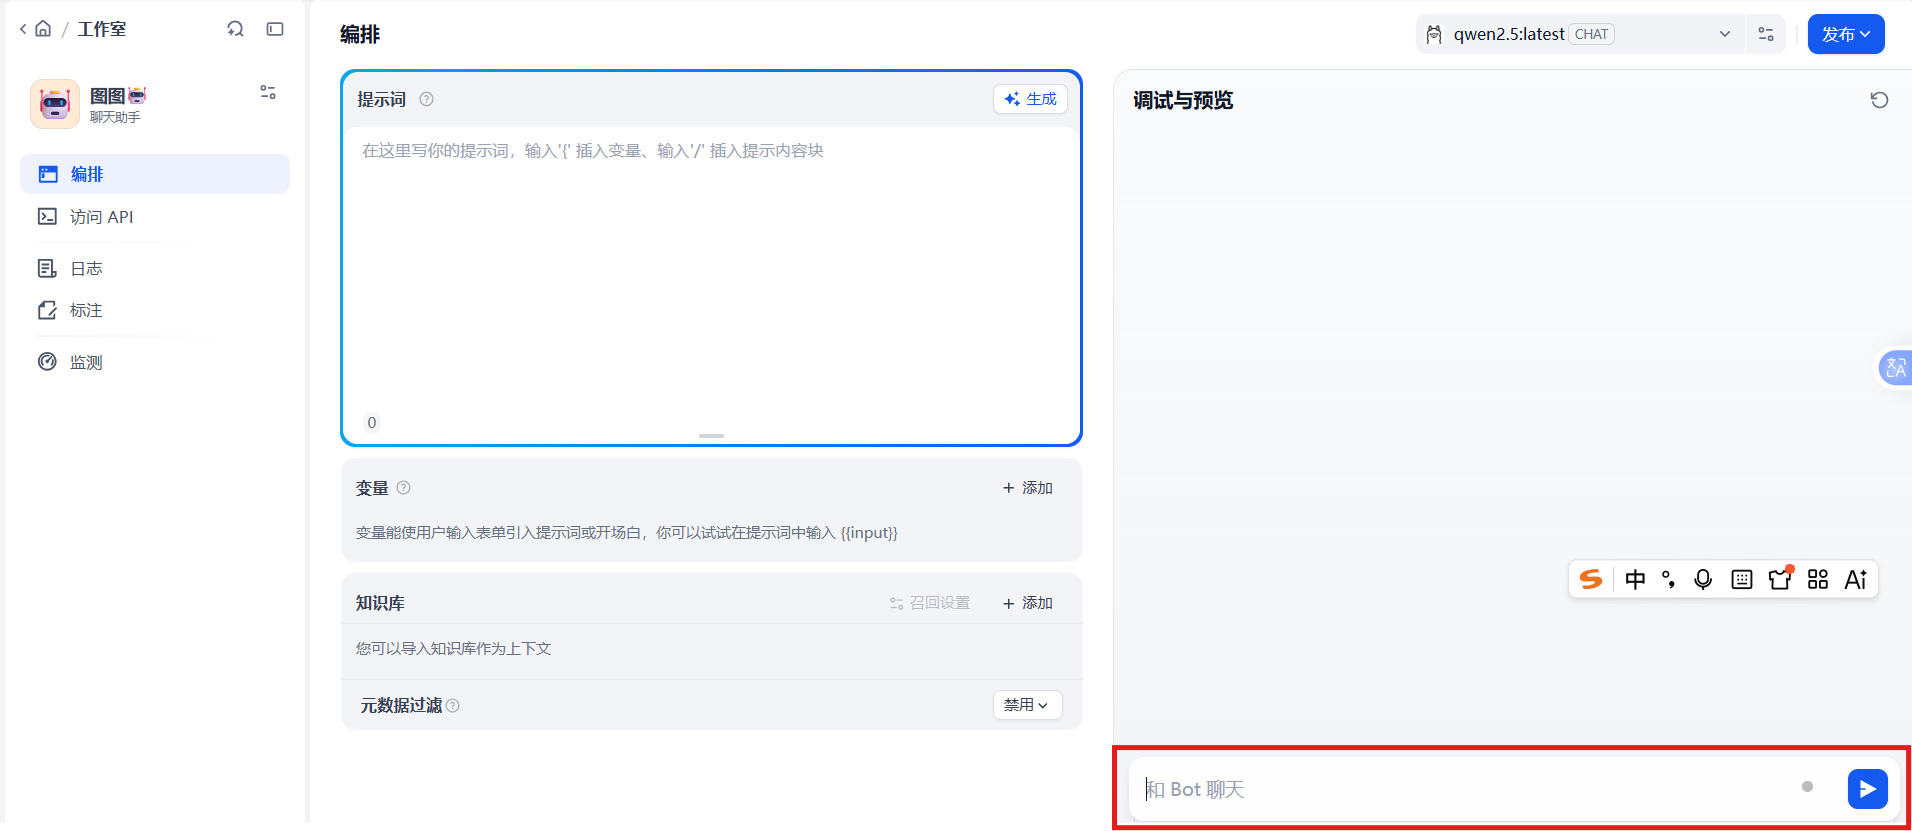Click the 聊天助手 subtitle text
1912x831 pixels.
click(x=115, y=117)
